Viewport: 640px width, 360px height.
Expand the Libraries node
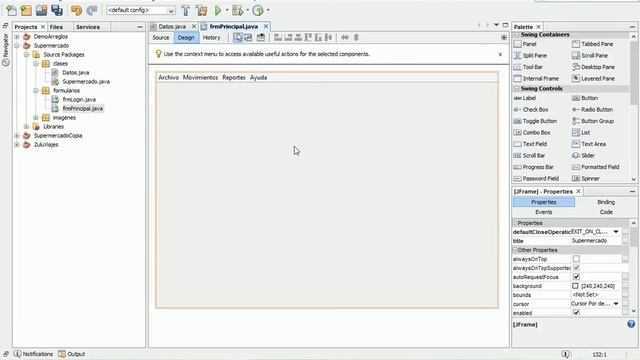[x=27, y=127]
